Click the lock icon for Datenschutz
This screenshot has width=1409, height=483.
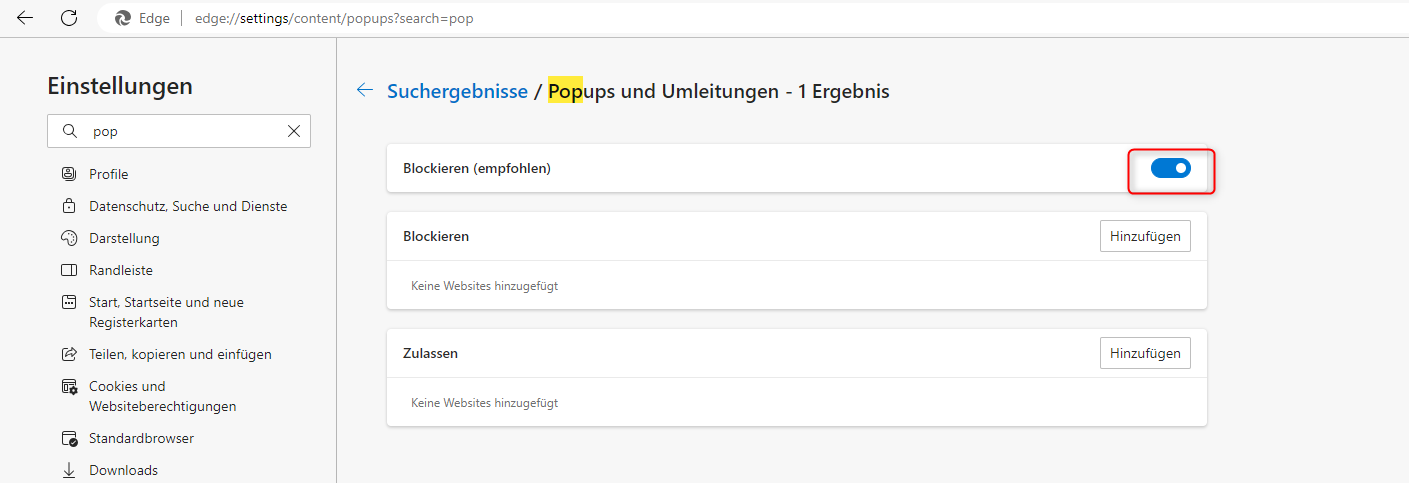point(69,206)
